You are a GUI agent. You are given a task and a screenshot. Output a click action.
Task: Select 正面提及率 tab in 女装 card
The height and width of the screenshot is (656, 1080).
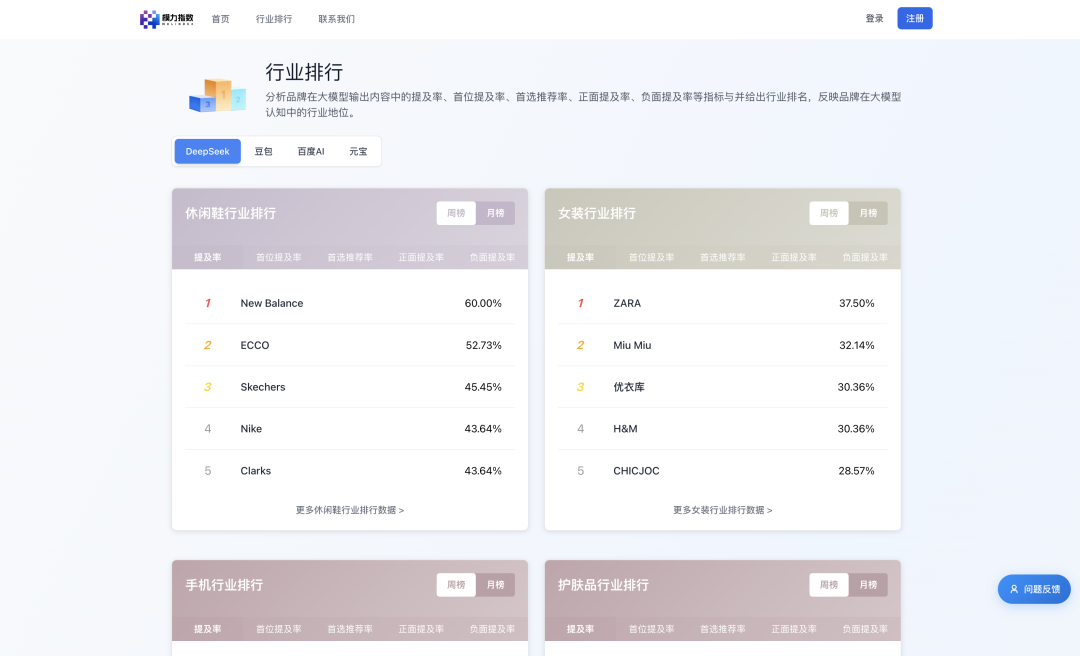coord(793,258)
